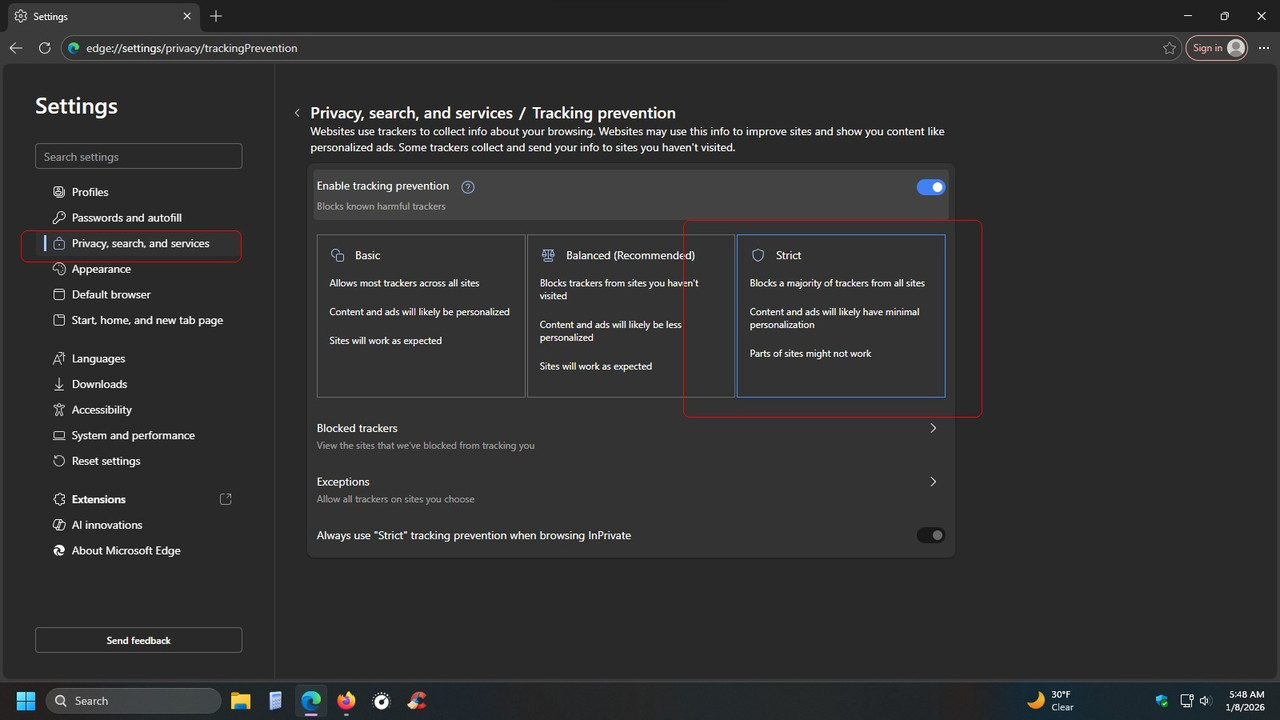Click the Send feedback button
The image size is (1280, 720).
138,640
